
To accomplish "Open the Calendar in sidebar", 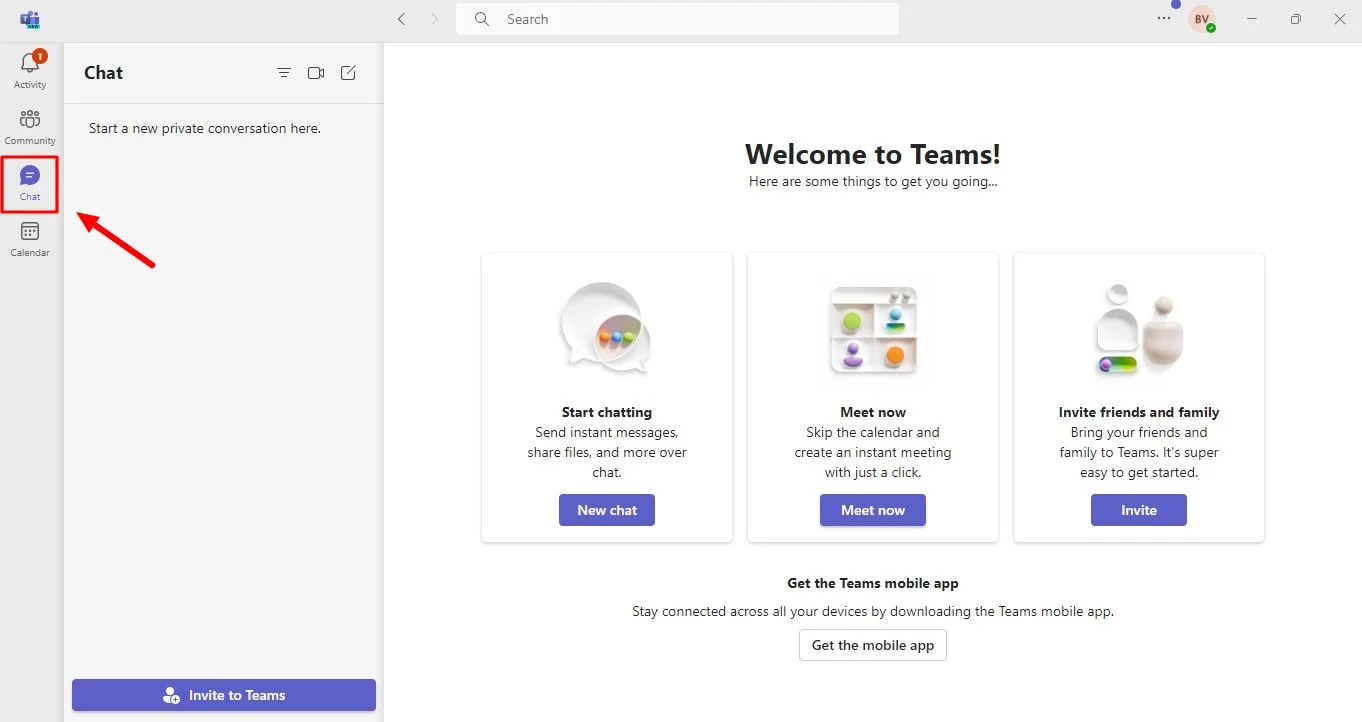I will coord(30,239).
